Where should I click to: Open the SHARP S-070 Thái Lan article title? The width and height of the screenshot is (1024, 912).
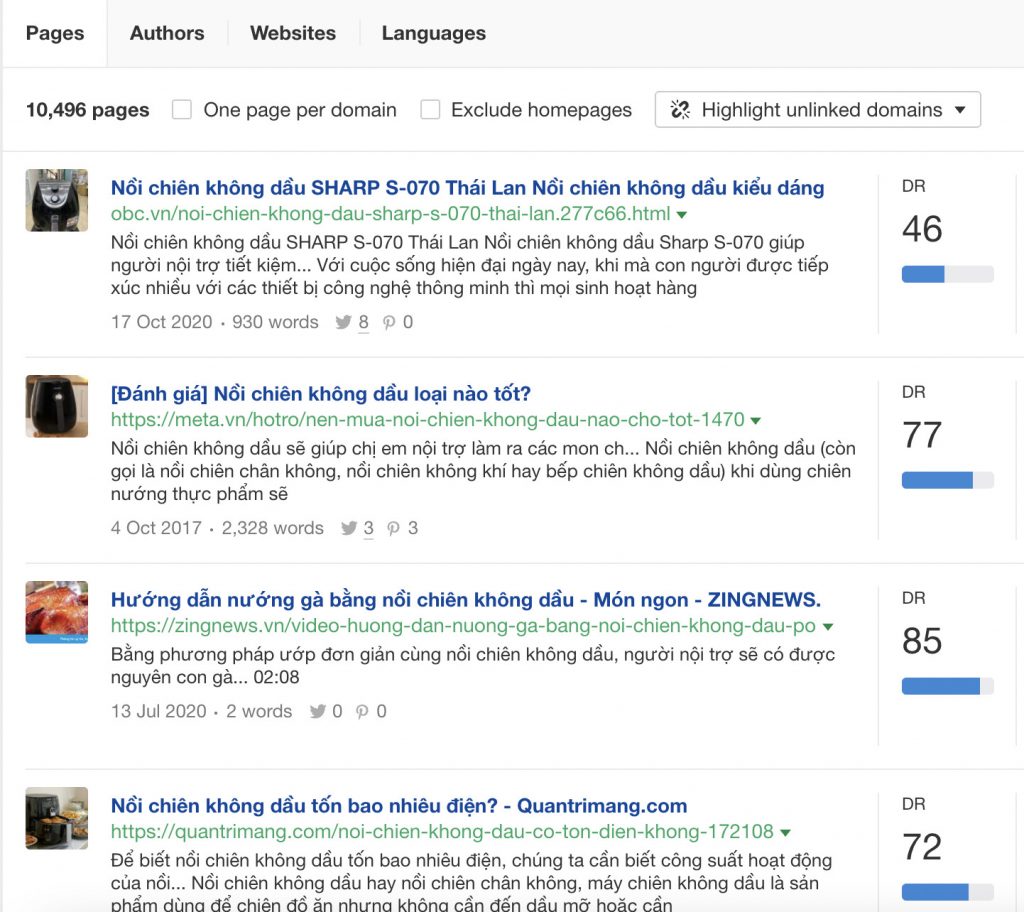click(468, 188)
